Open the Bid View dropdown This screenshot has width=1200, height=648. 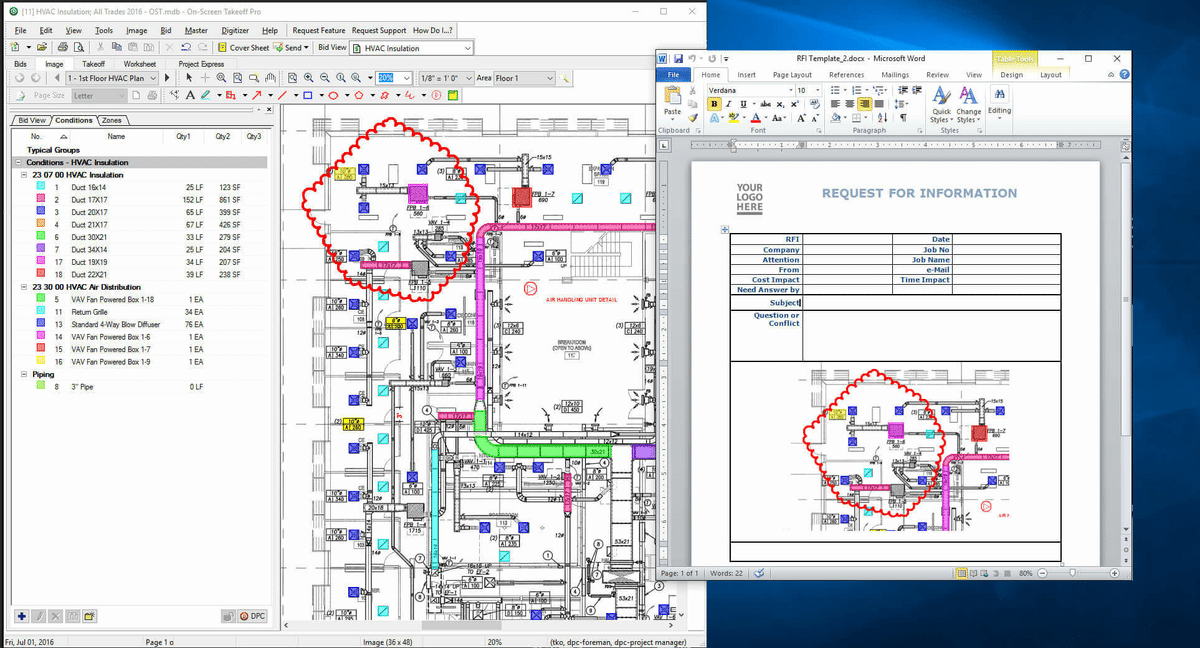click(467, 47)
